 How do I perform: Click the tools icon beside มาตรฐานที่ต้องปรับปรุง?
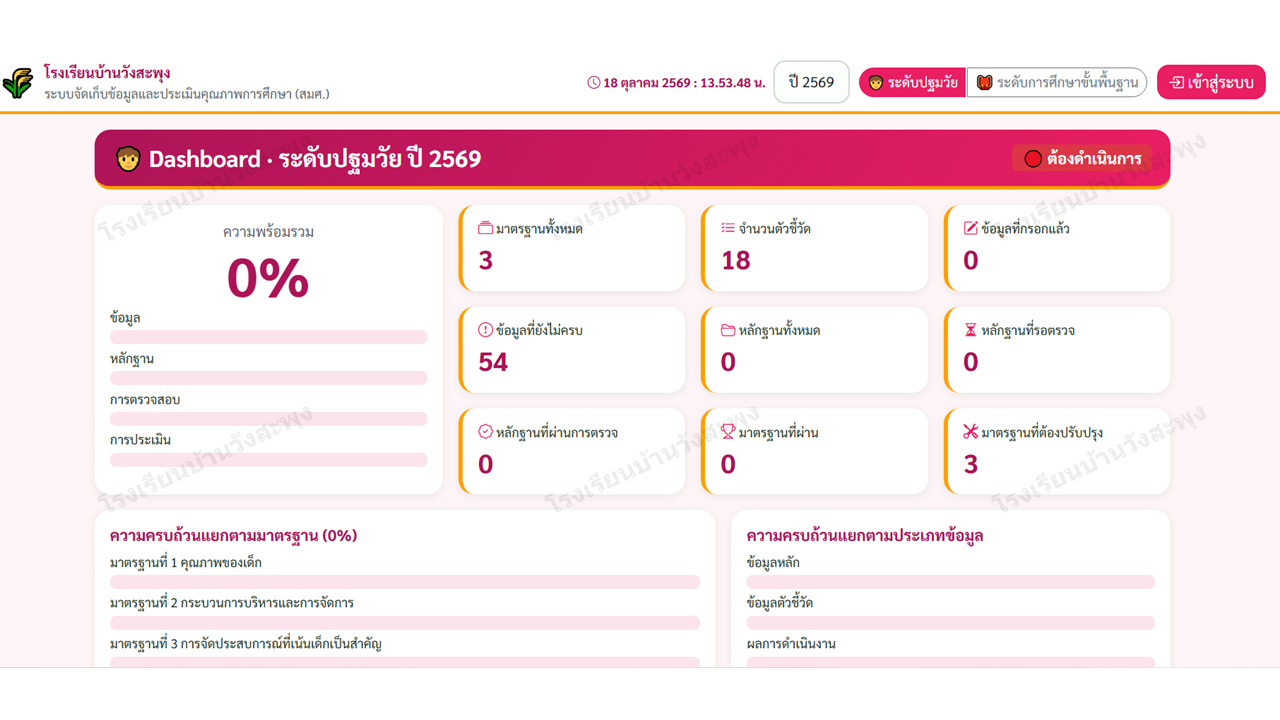tap(970, 432)
